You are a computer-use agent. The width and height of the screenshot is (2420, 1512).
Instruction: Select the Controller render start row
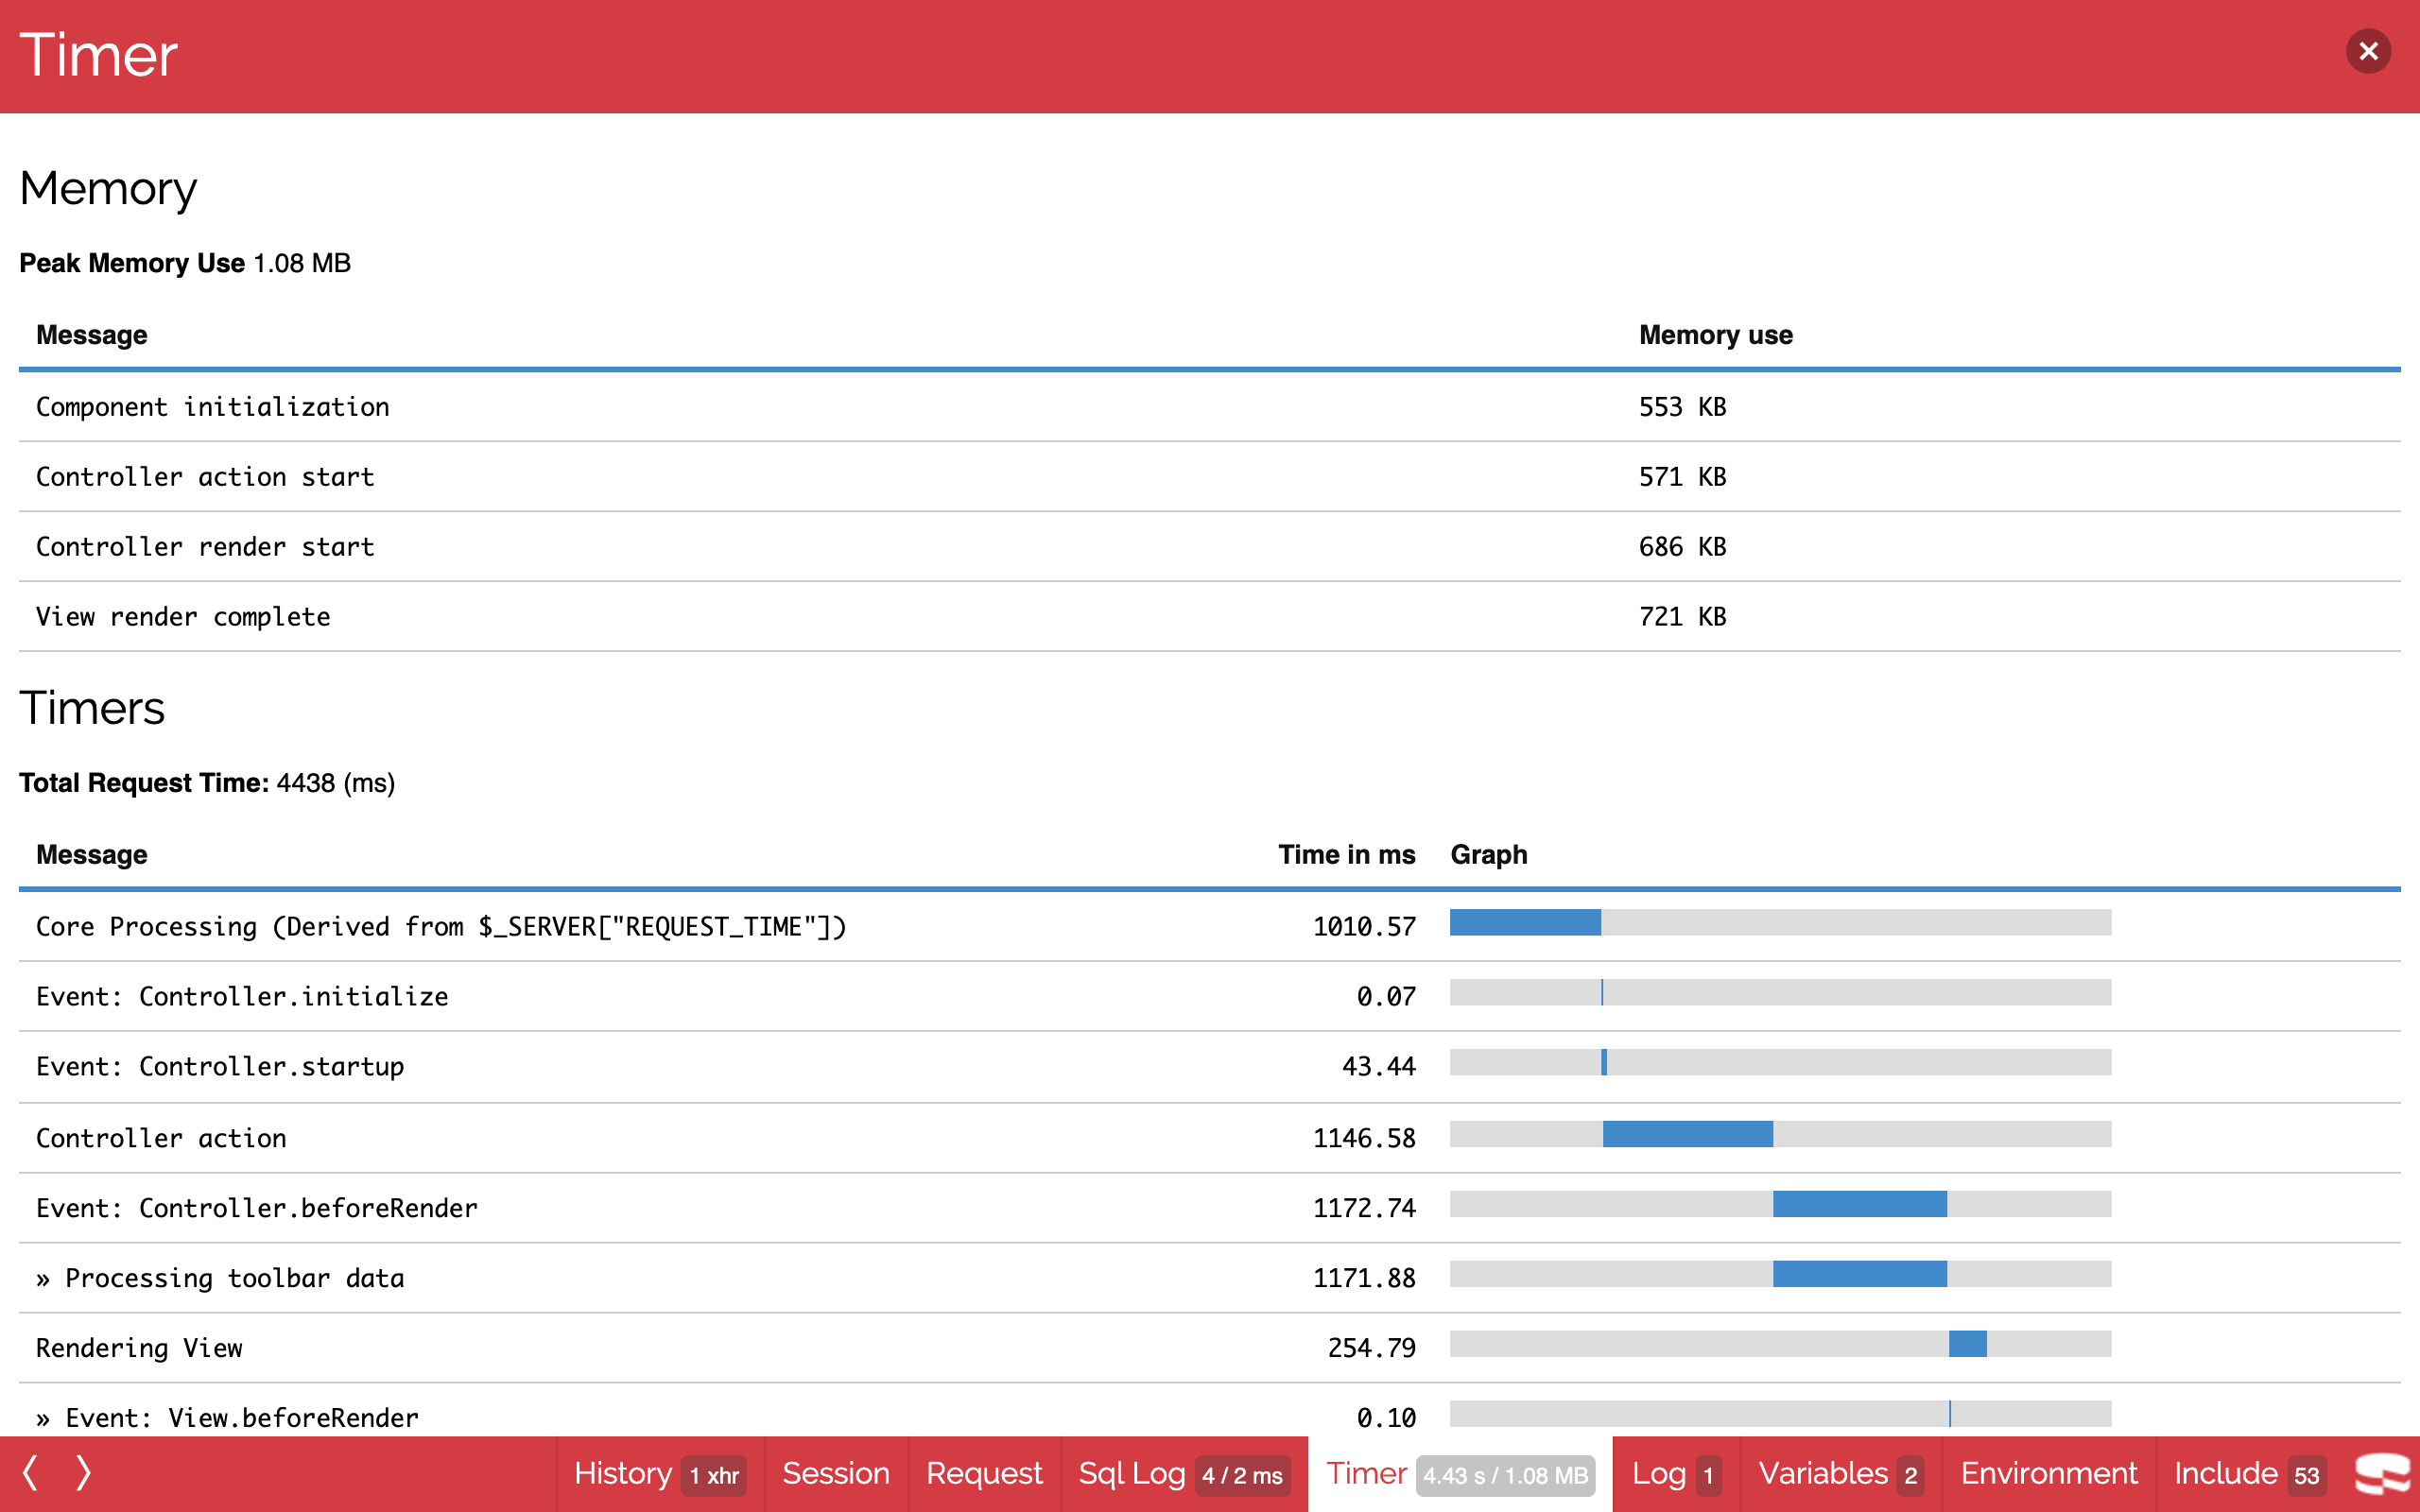point(1210,547)
